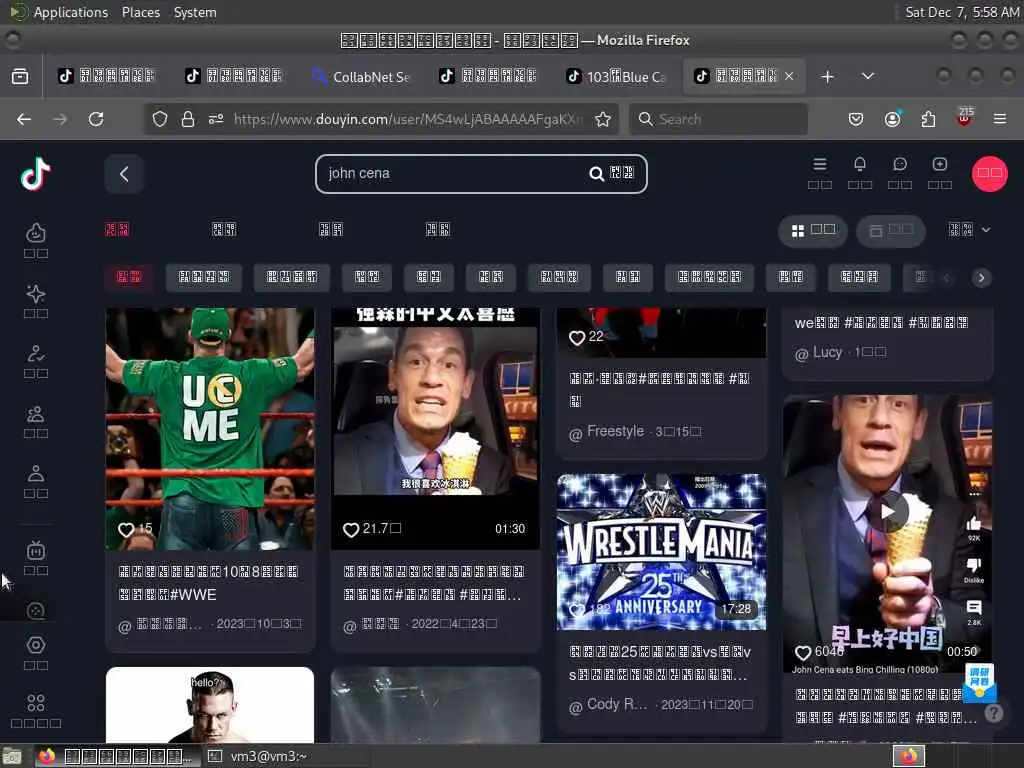Open the System menu

click(195, 12)
